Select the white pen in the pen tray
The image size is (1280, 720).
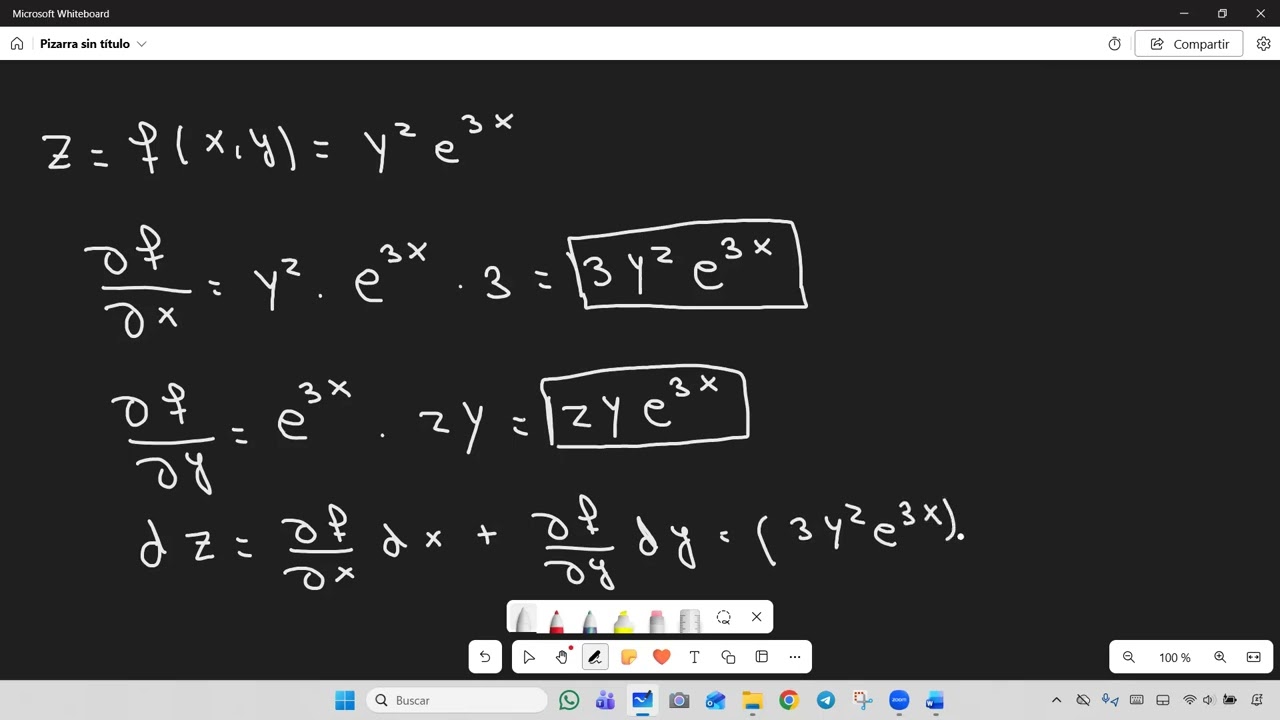click(524, 618)
